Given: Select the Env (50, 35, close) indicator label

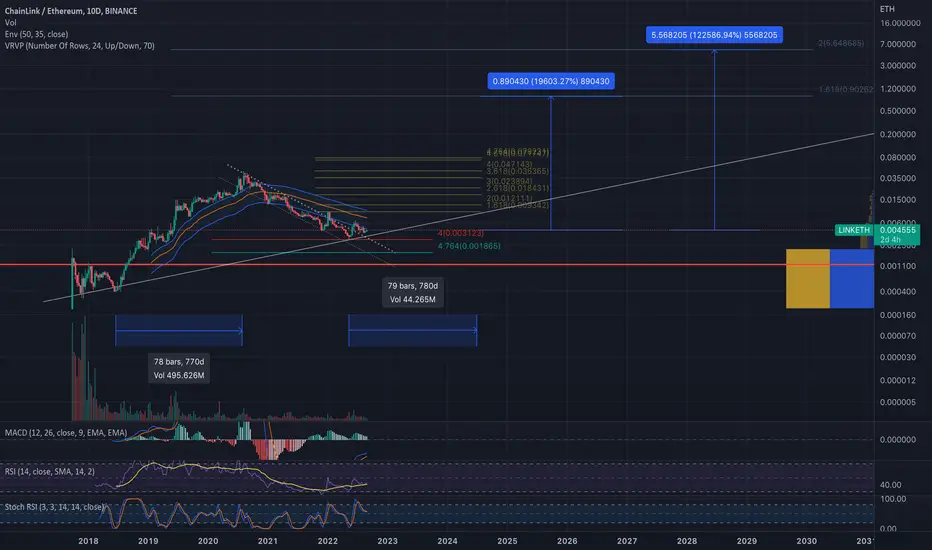Looking at the screenshot, I should tap(36, 34).
